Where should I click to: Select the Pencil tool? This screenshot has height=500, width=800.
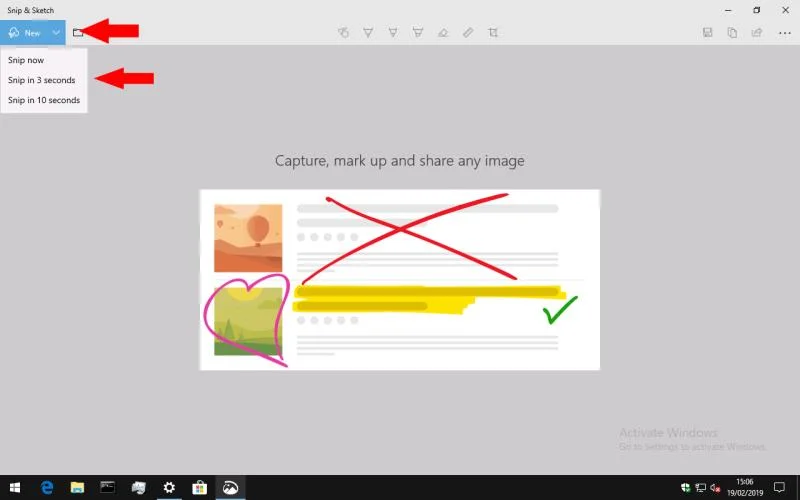tap(393, 33)
